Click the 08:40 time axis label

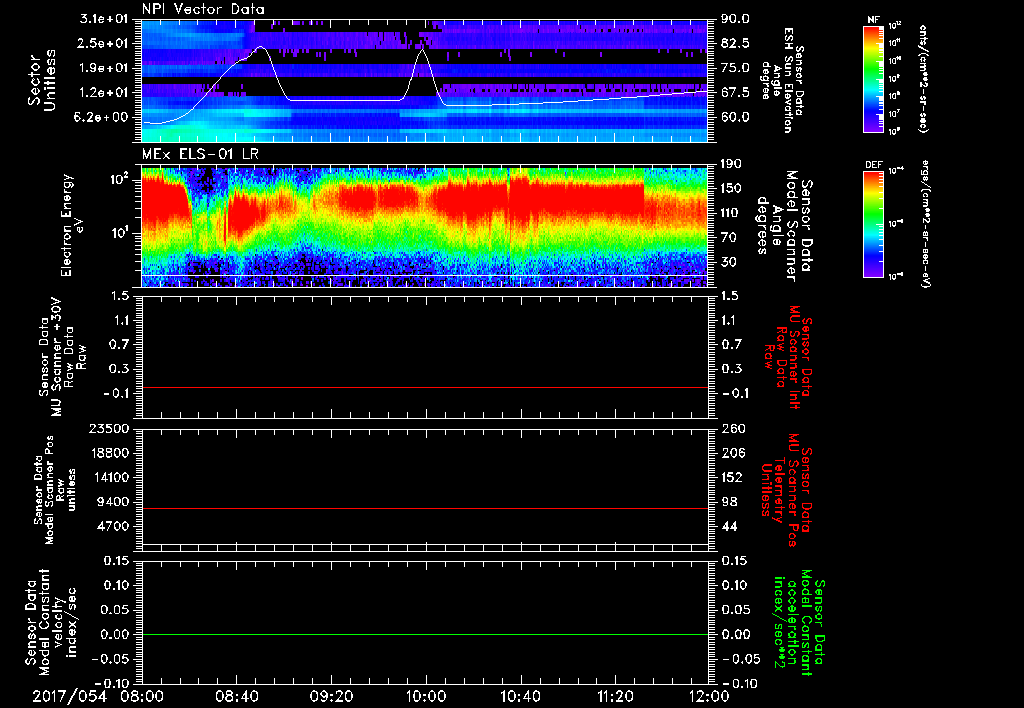pos(236,696)
